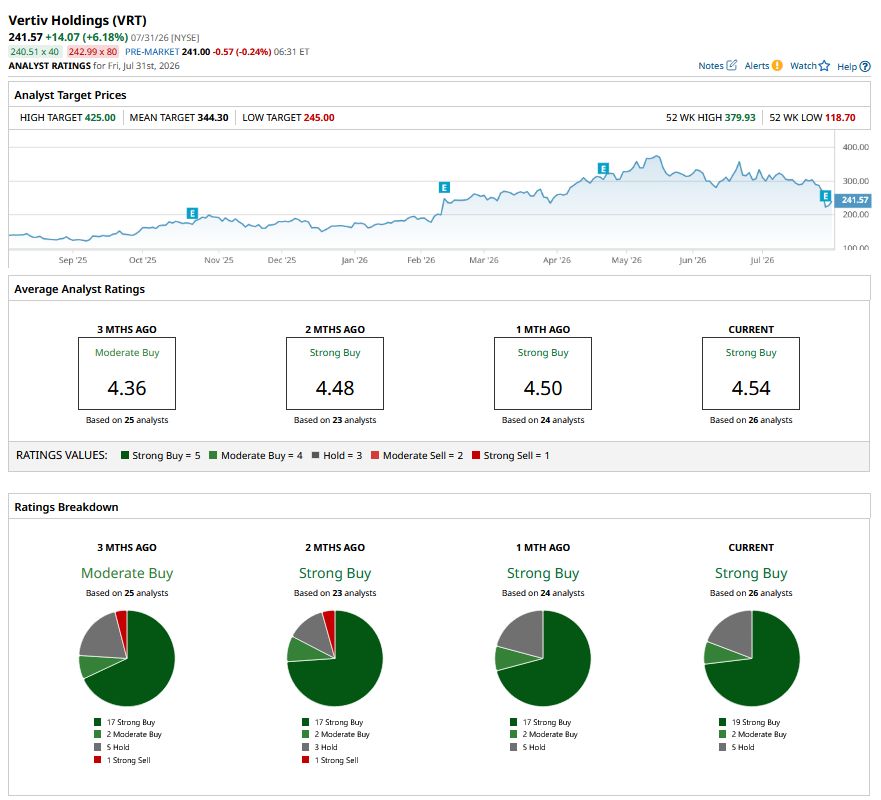This screenshot has height=800, width=881.
Task: Click the 4.36 rating box
Action: click(x=127, y=373)
